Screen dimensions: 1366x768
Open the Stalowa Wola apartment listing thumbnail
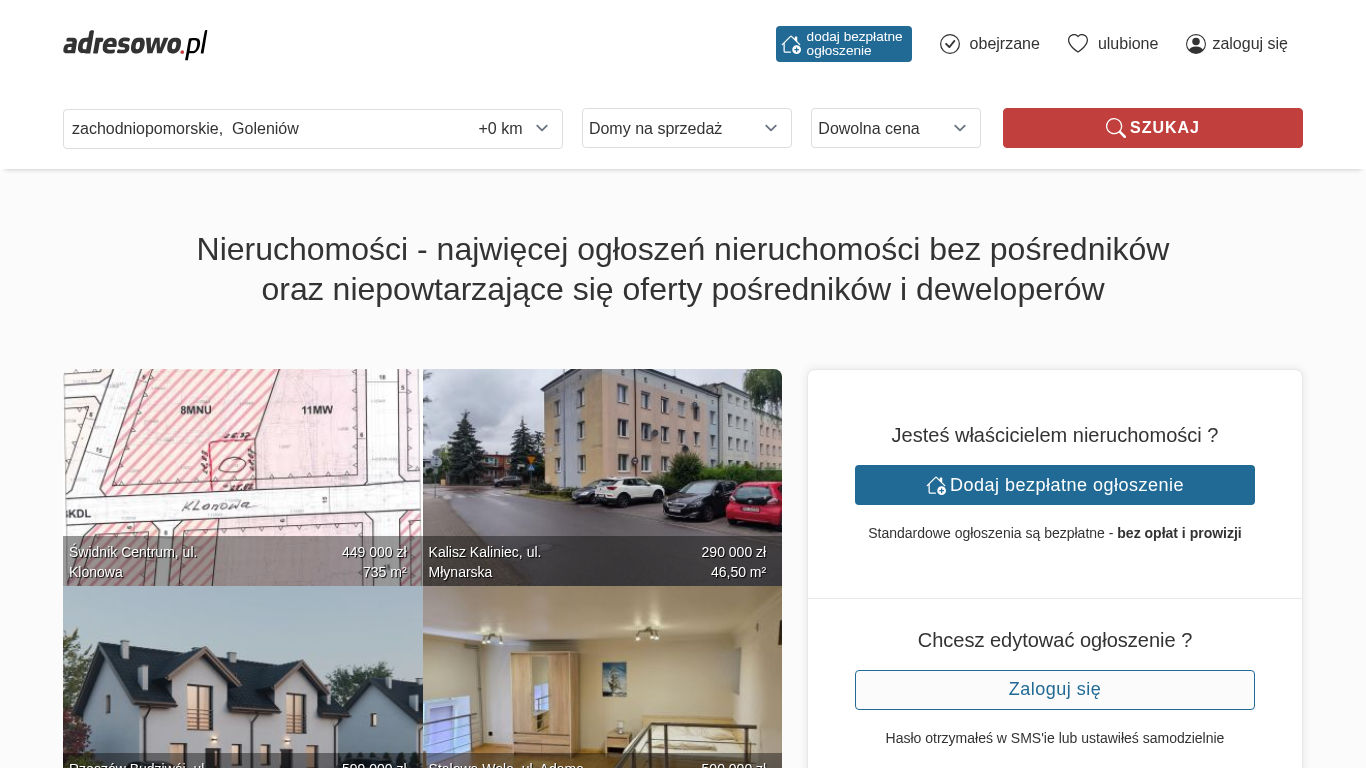[602, 677]
